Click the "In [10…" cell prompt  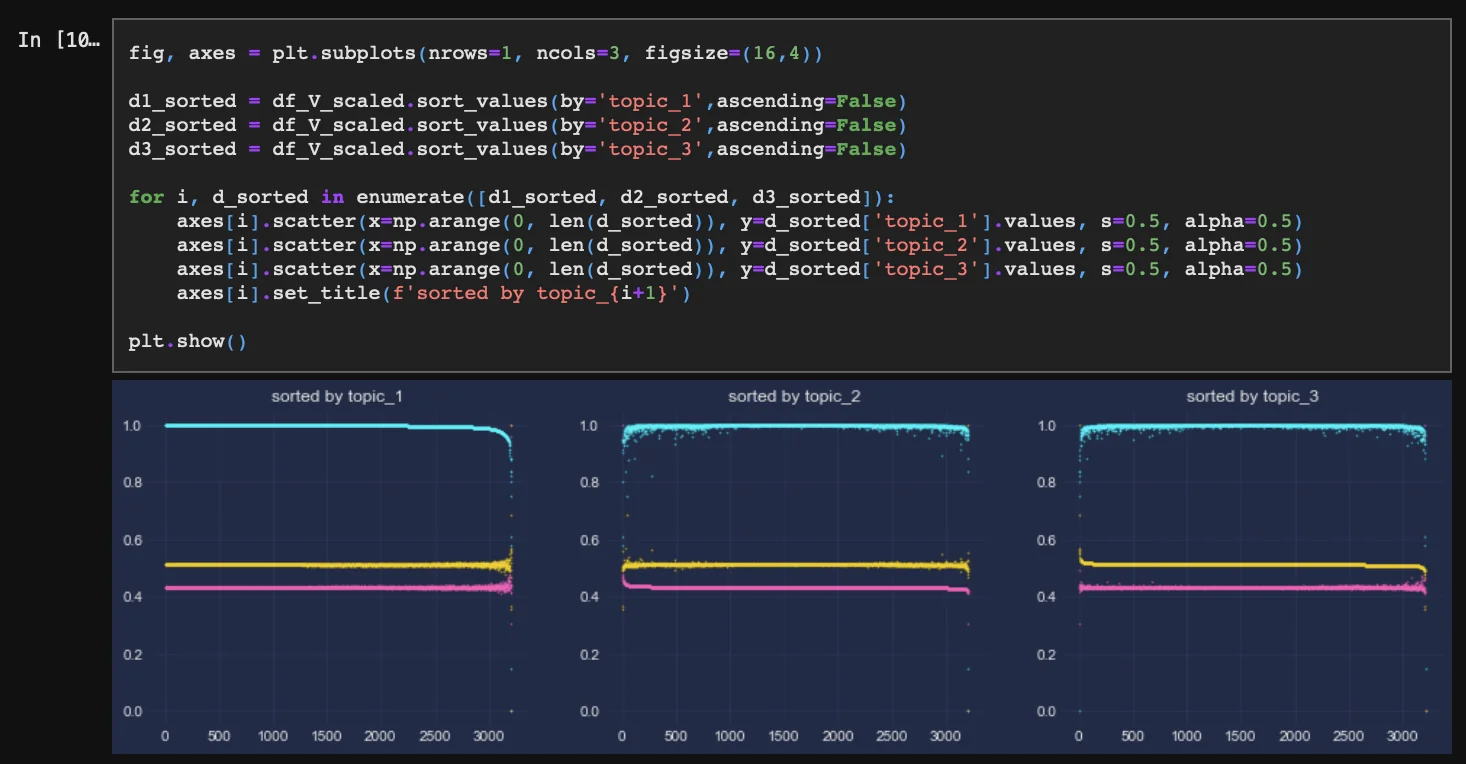pos(59,41)
